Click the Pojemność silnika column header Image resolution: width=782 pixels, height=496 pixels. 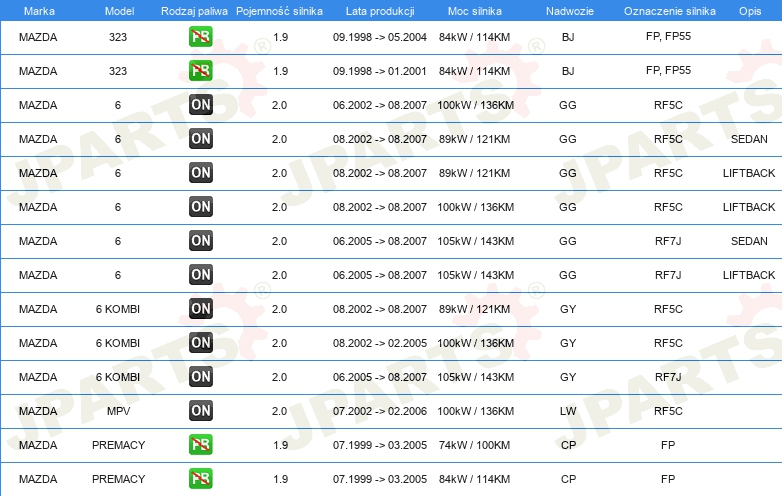point(279,11)
